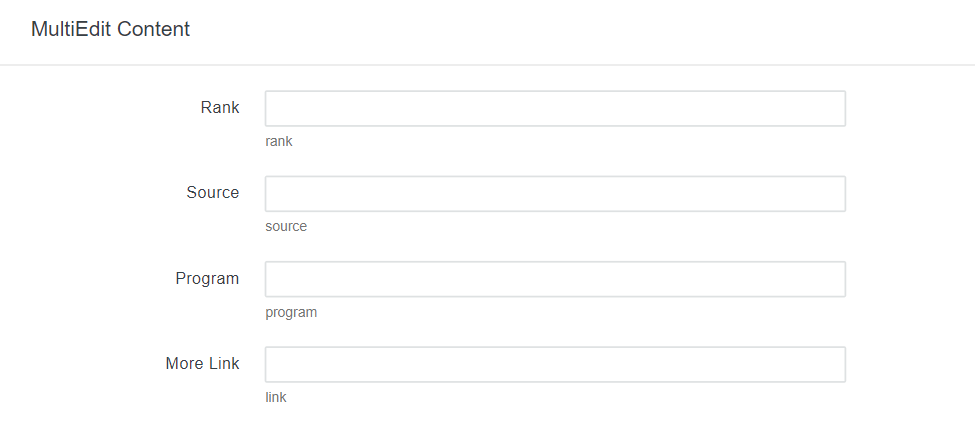
Task: Click the lowercase "rank" help text
Action: click(279, 141)
